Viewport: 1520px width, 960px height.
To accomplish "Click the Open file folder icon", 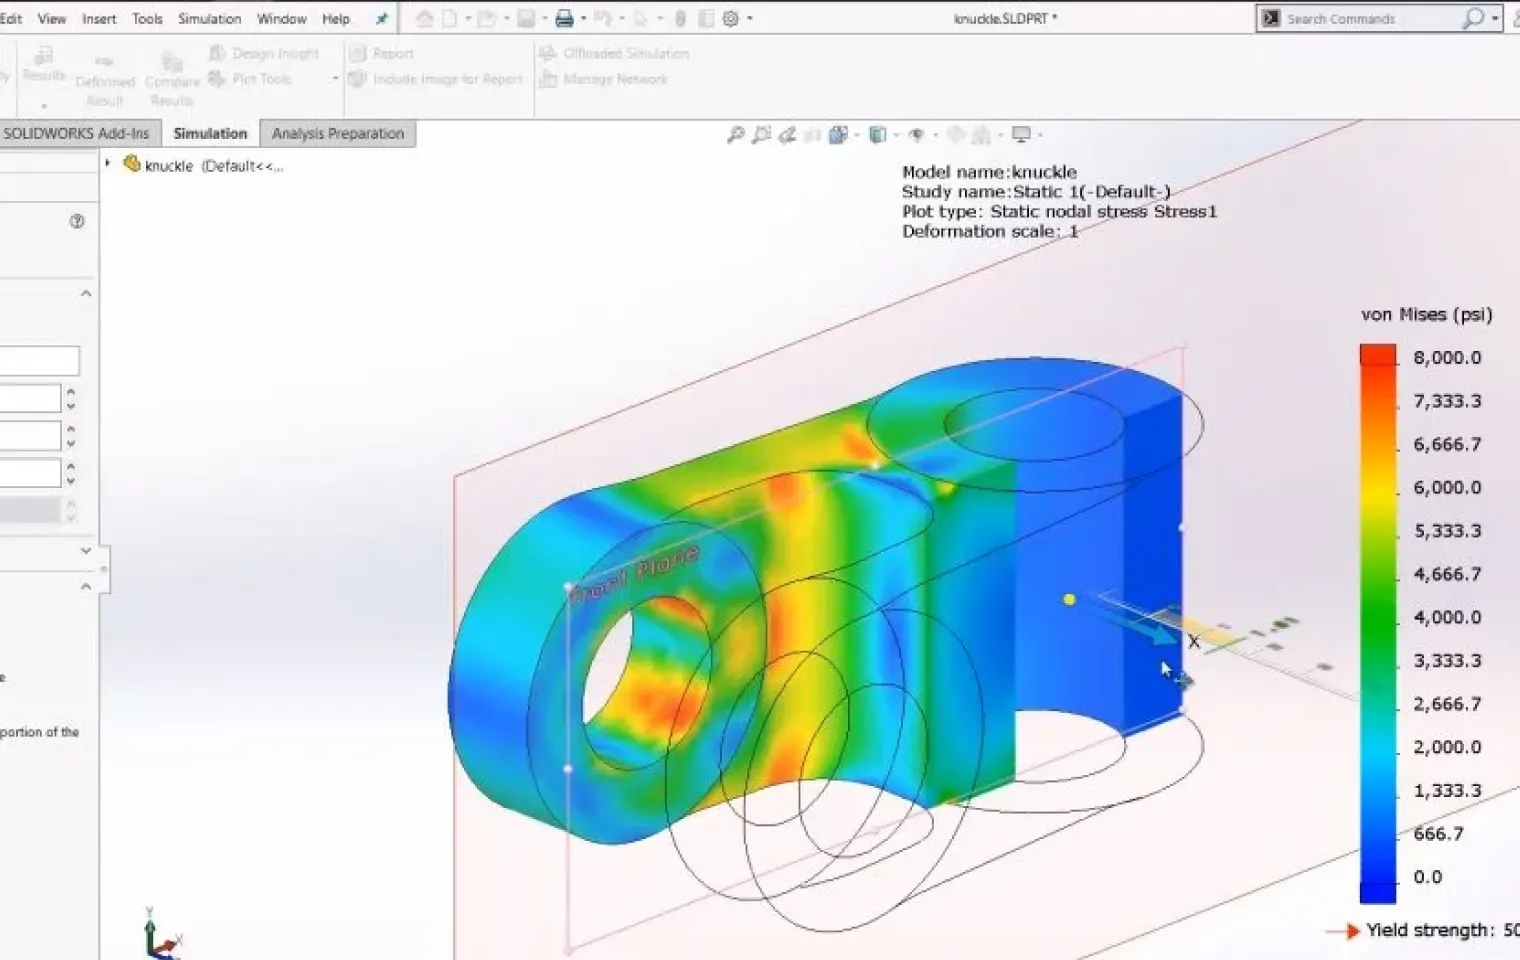I will pos(486,18).
